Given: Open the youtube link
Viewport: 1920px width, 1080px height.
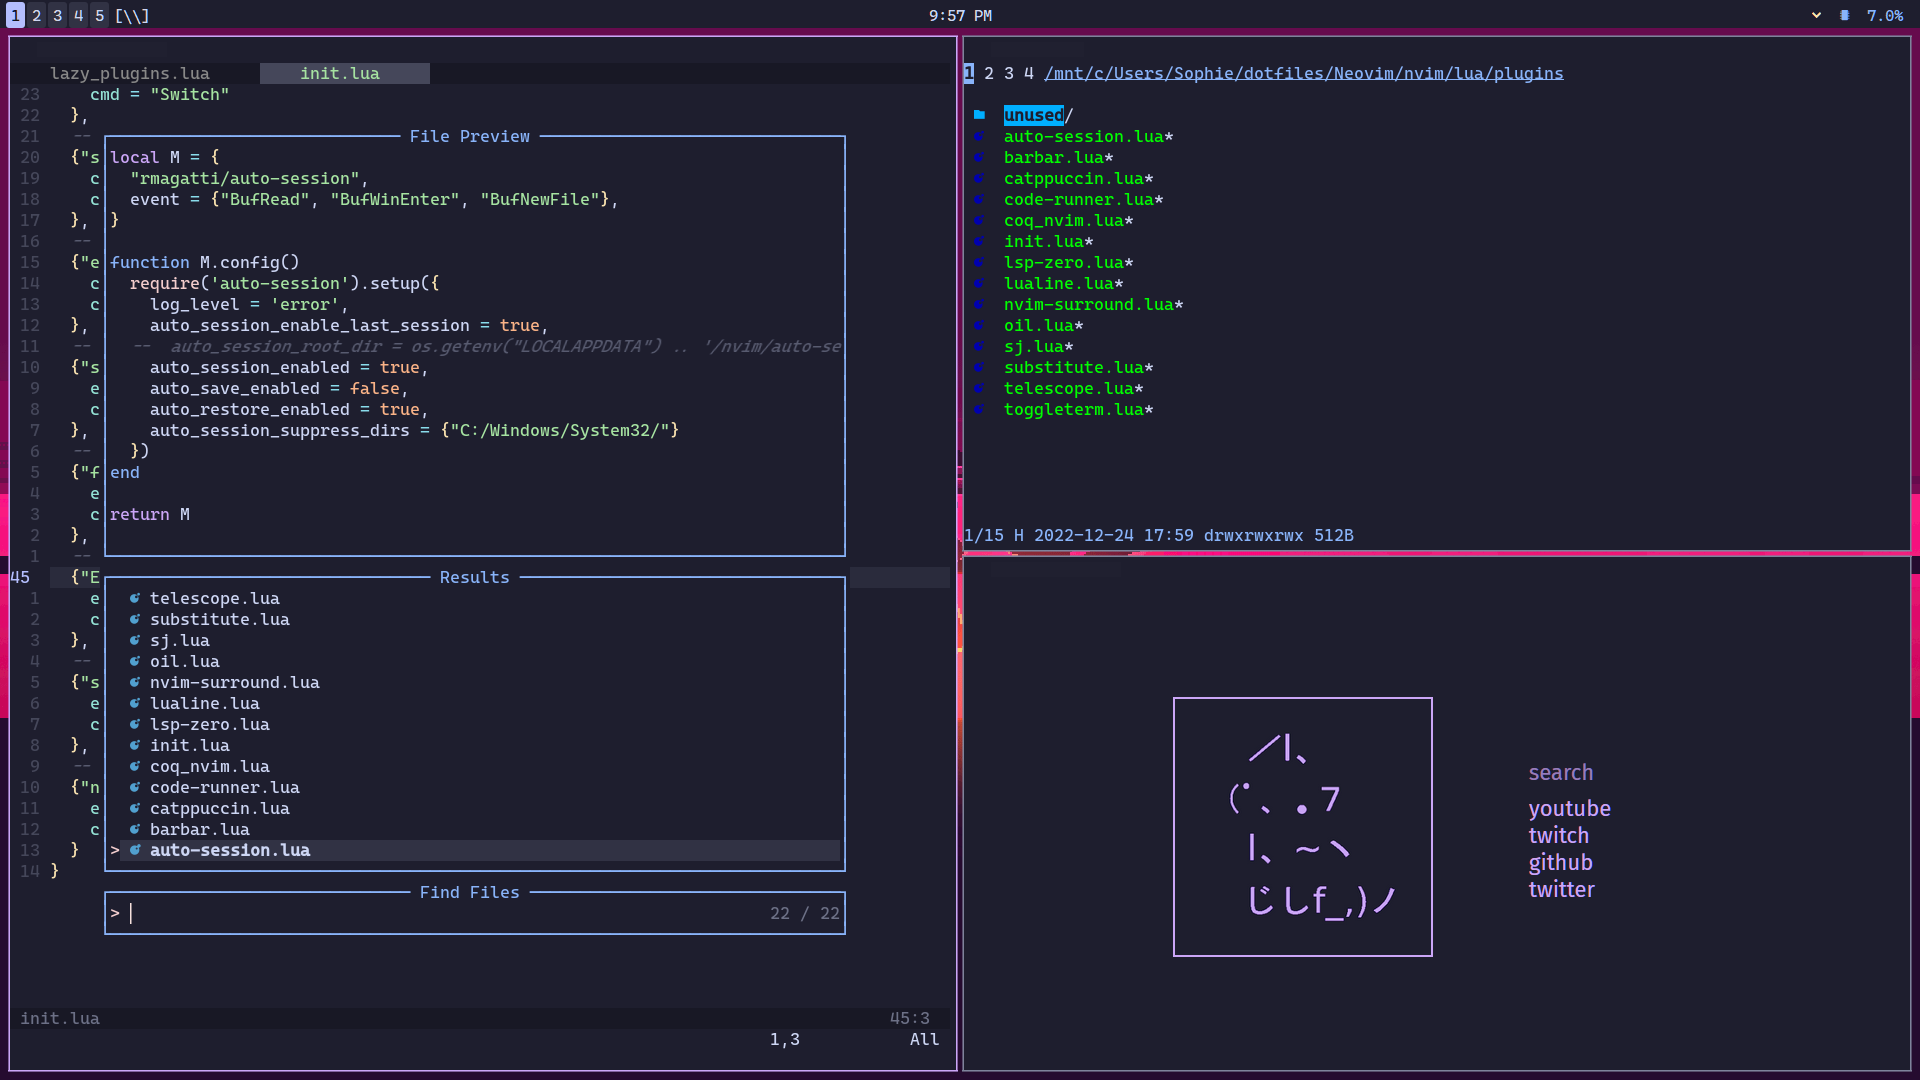Looking at the screenshot, I should pyautogui.click(x=1569, y=808).
